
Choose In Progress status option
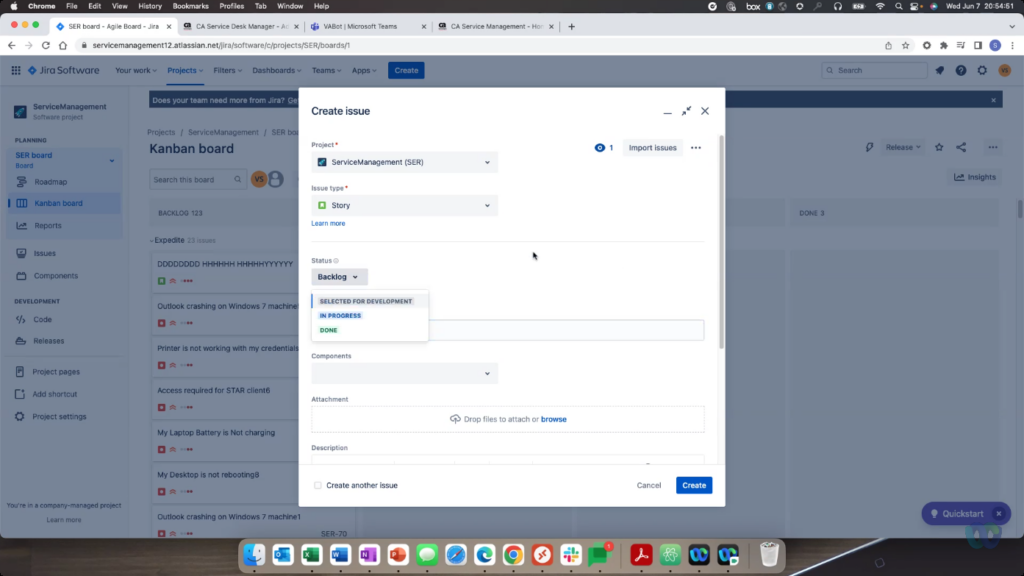point(340,315)
